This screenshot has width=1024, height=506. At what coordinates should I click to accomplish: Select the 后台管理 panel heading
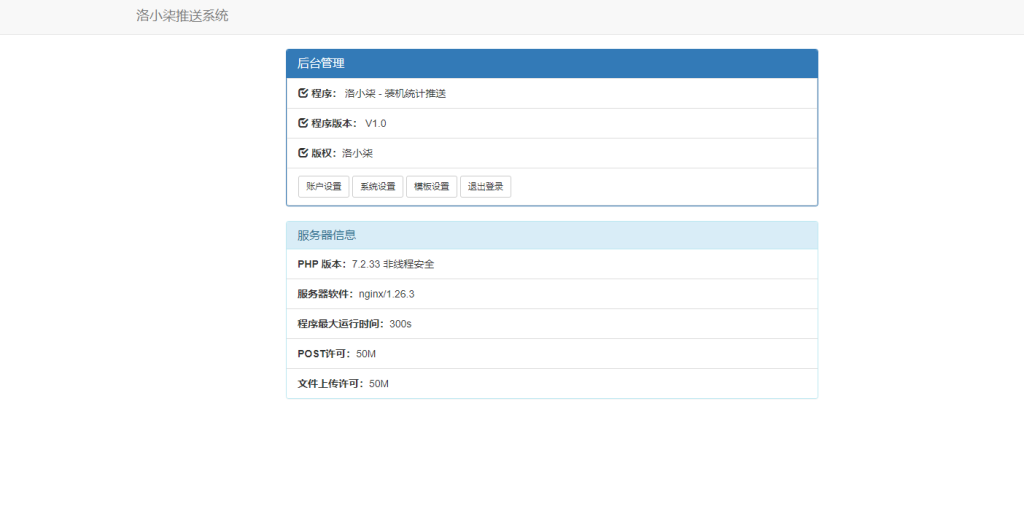(x=552, y=63)
